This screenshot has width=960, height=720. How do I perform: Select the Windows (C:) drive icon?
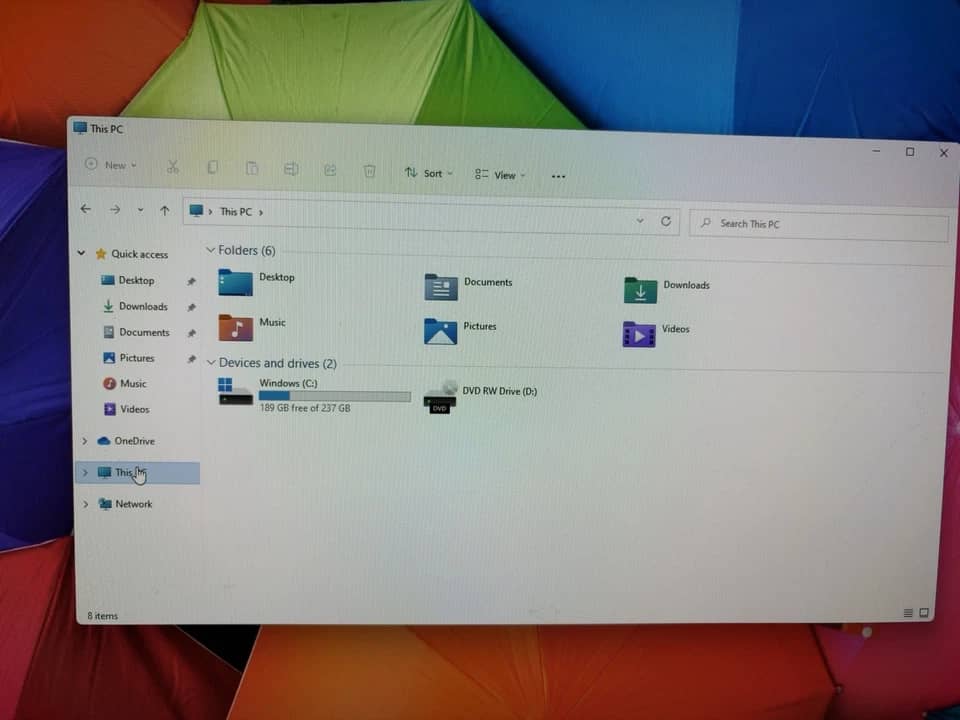click(x=235, y=392)
